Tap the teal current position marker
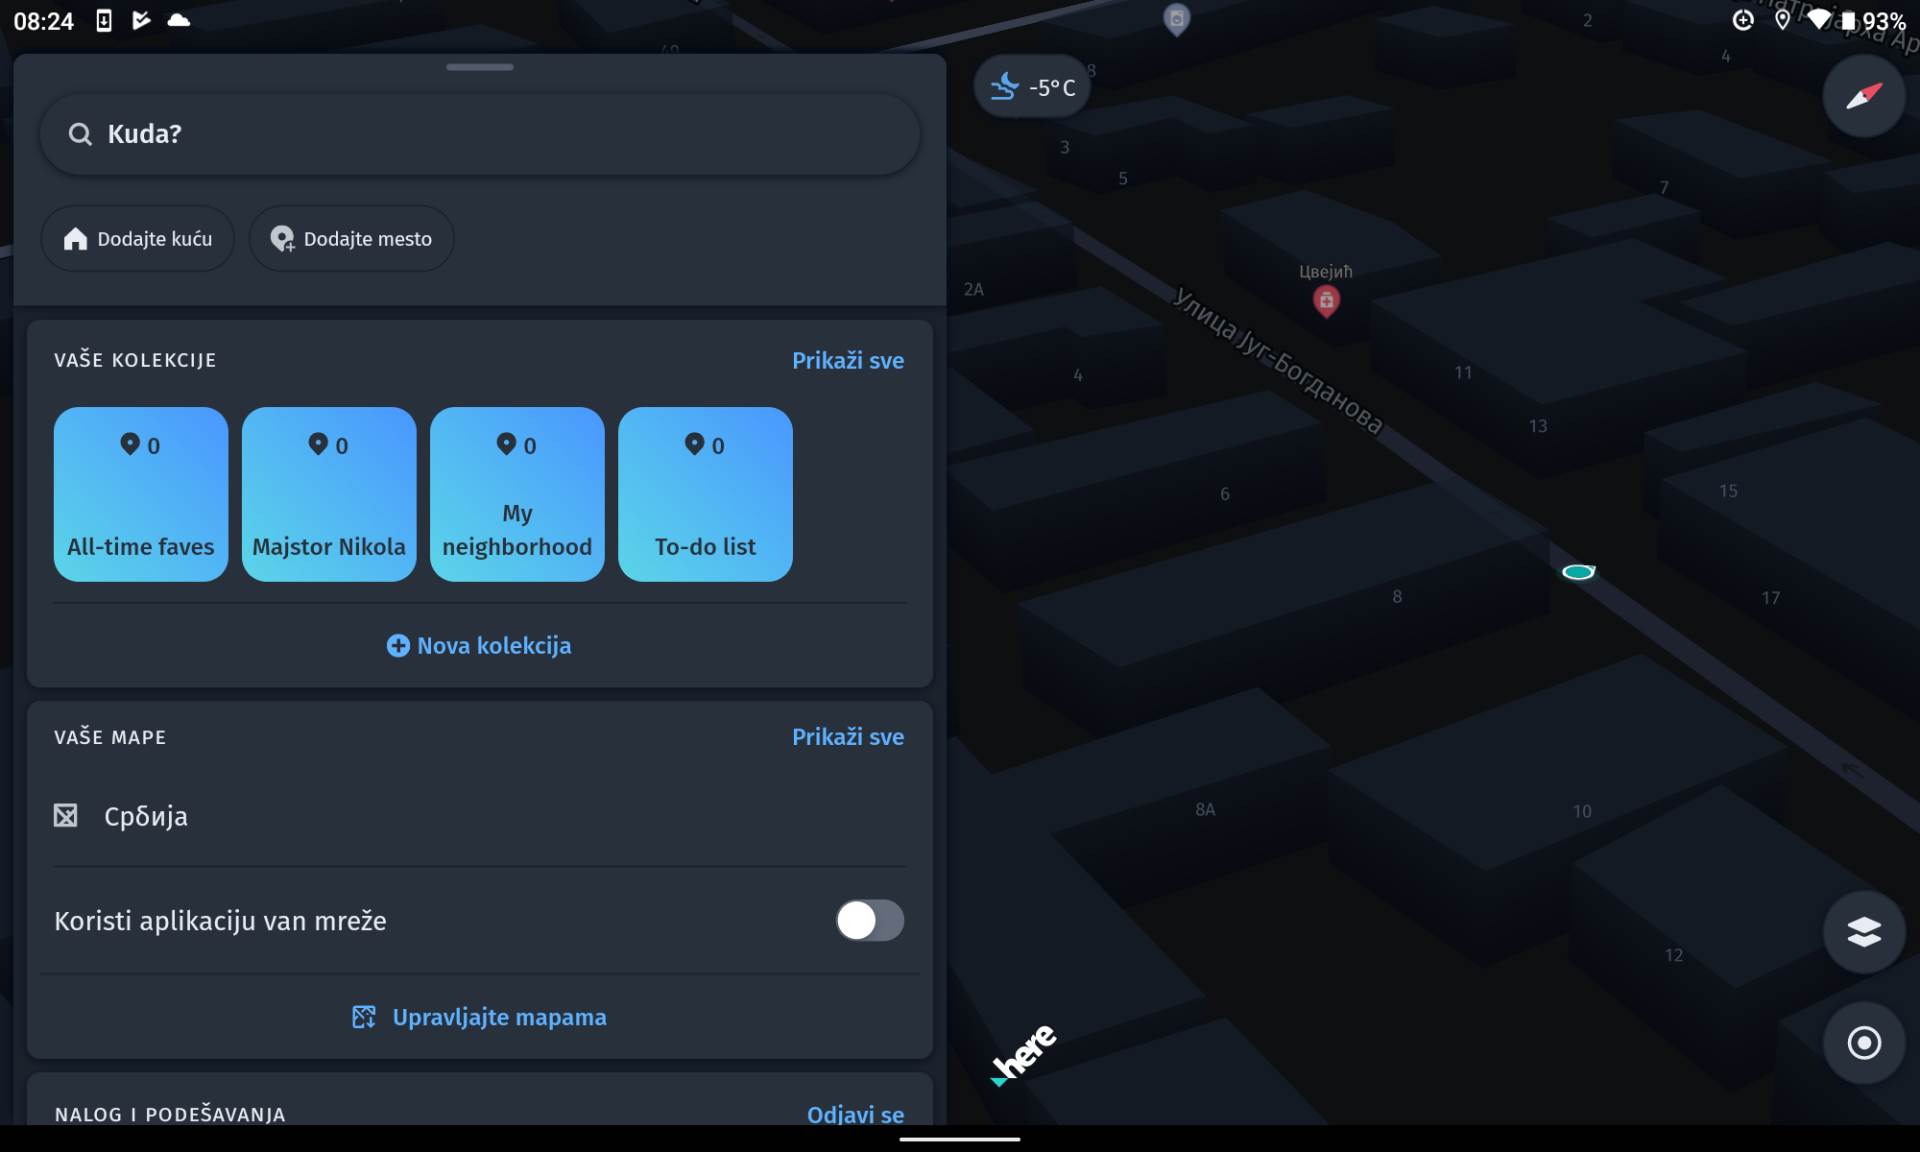 [1578, 572]
